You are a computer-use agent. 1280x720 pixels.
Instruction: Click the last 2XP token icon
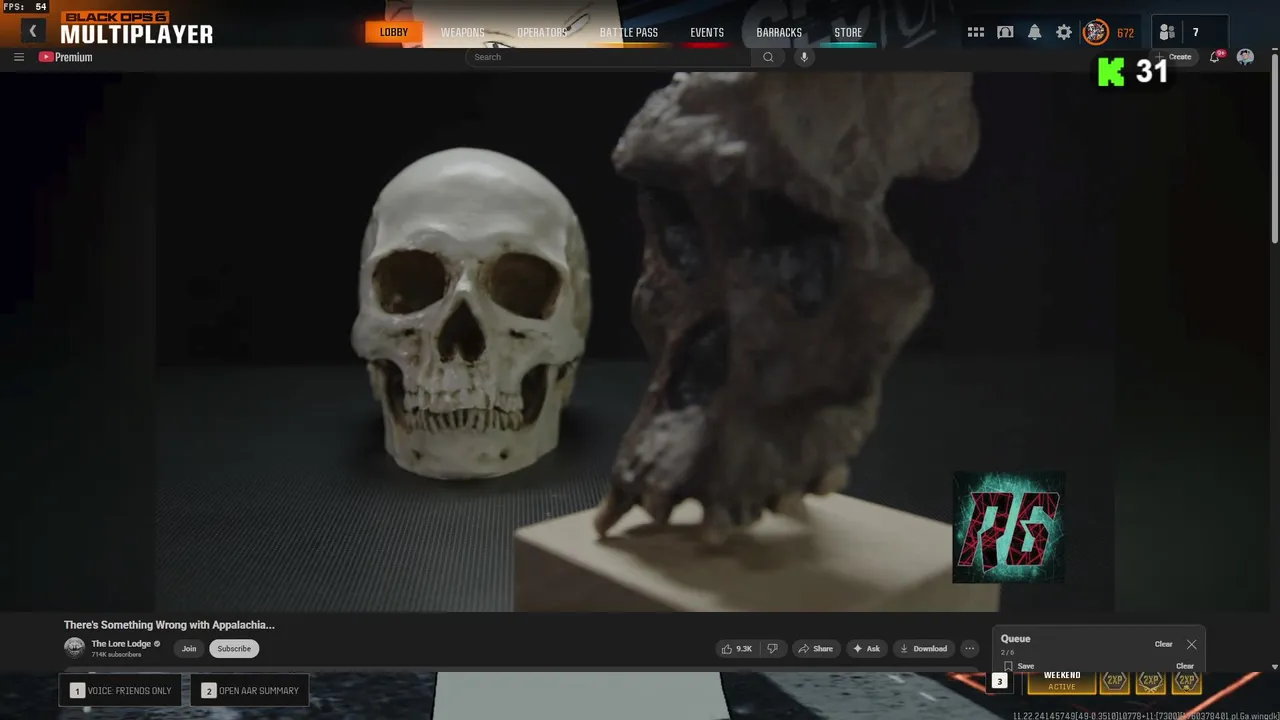1186,681
